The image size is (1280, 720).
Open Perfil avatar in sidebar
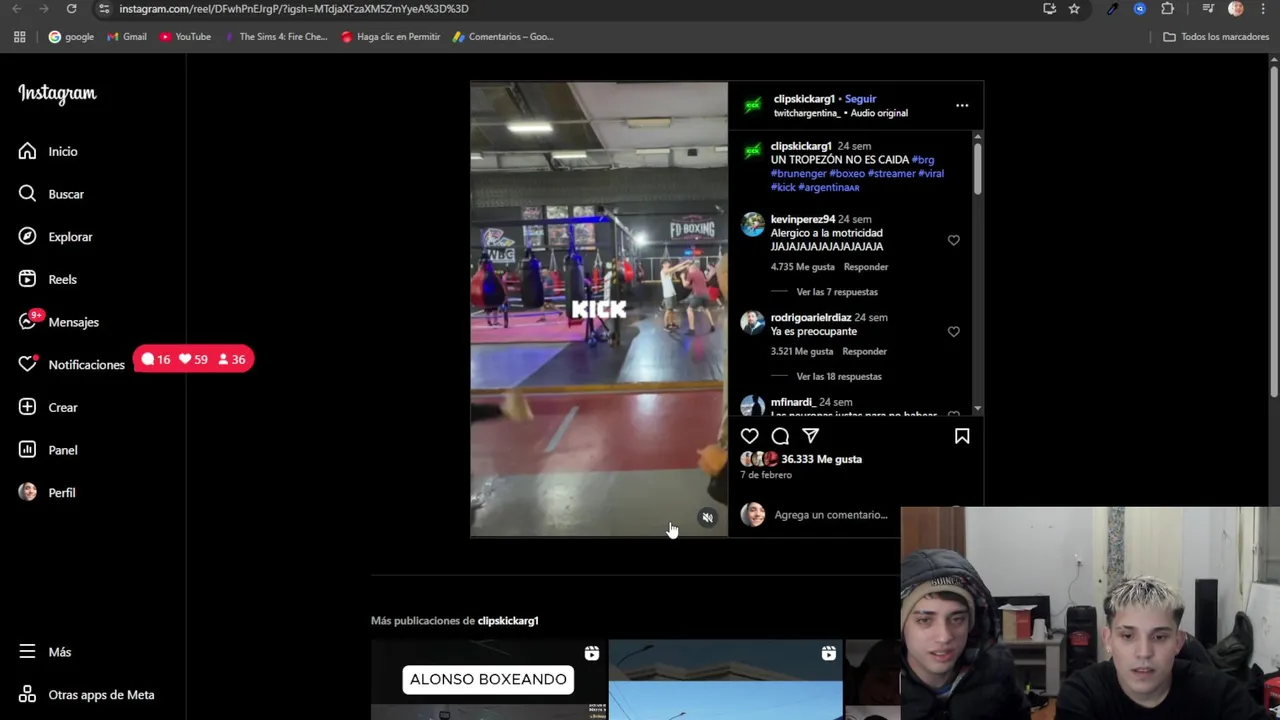pyautogui.click(x=28, y=492)
